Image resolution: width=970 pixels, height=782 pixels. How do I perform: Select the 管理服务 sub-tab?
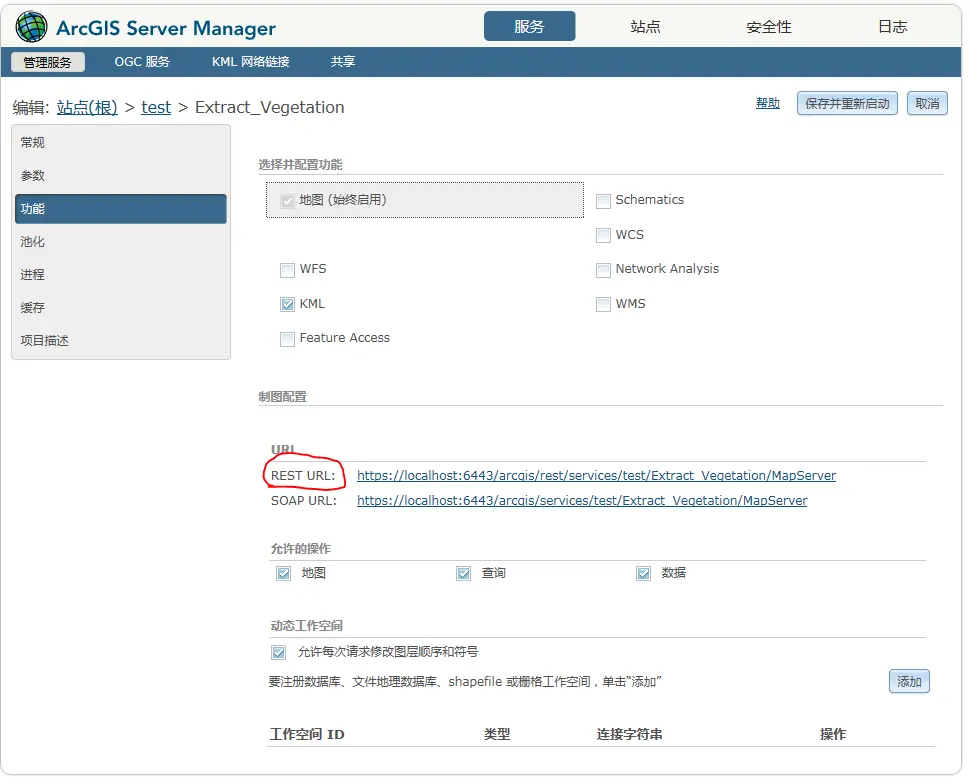[48, 62]
